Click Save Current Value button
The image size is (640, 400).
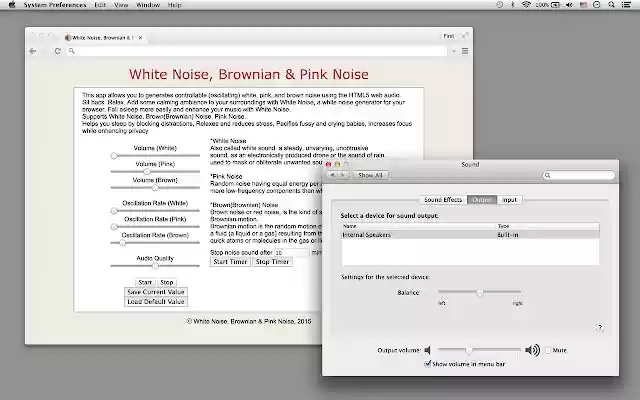[156, 292]
